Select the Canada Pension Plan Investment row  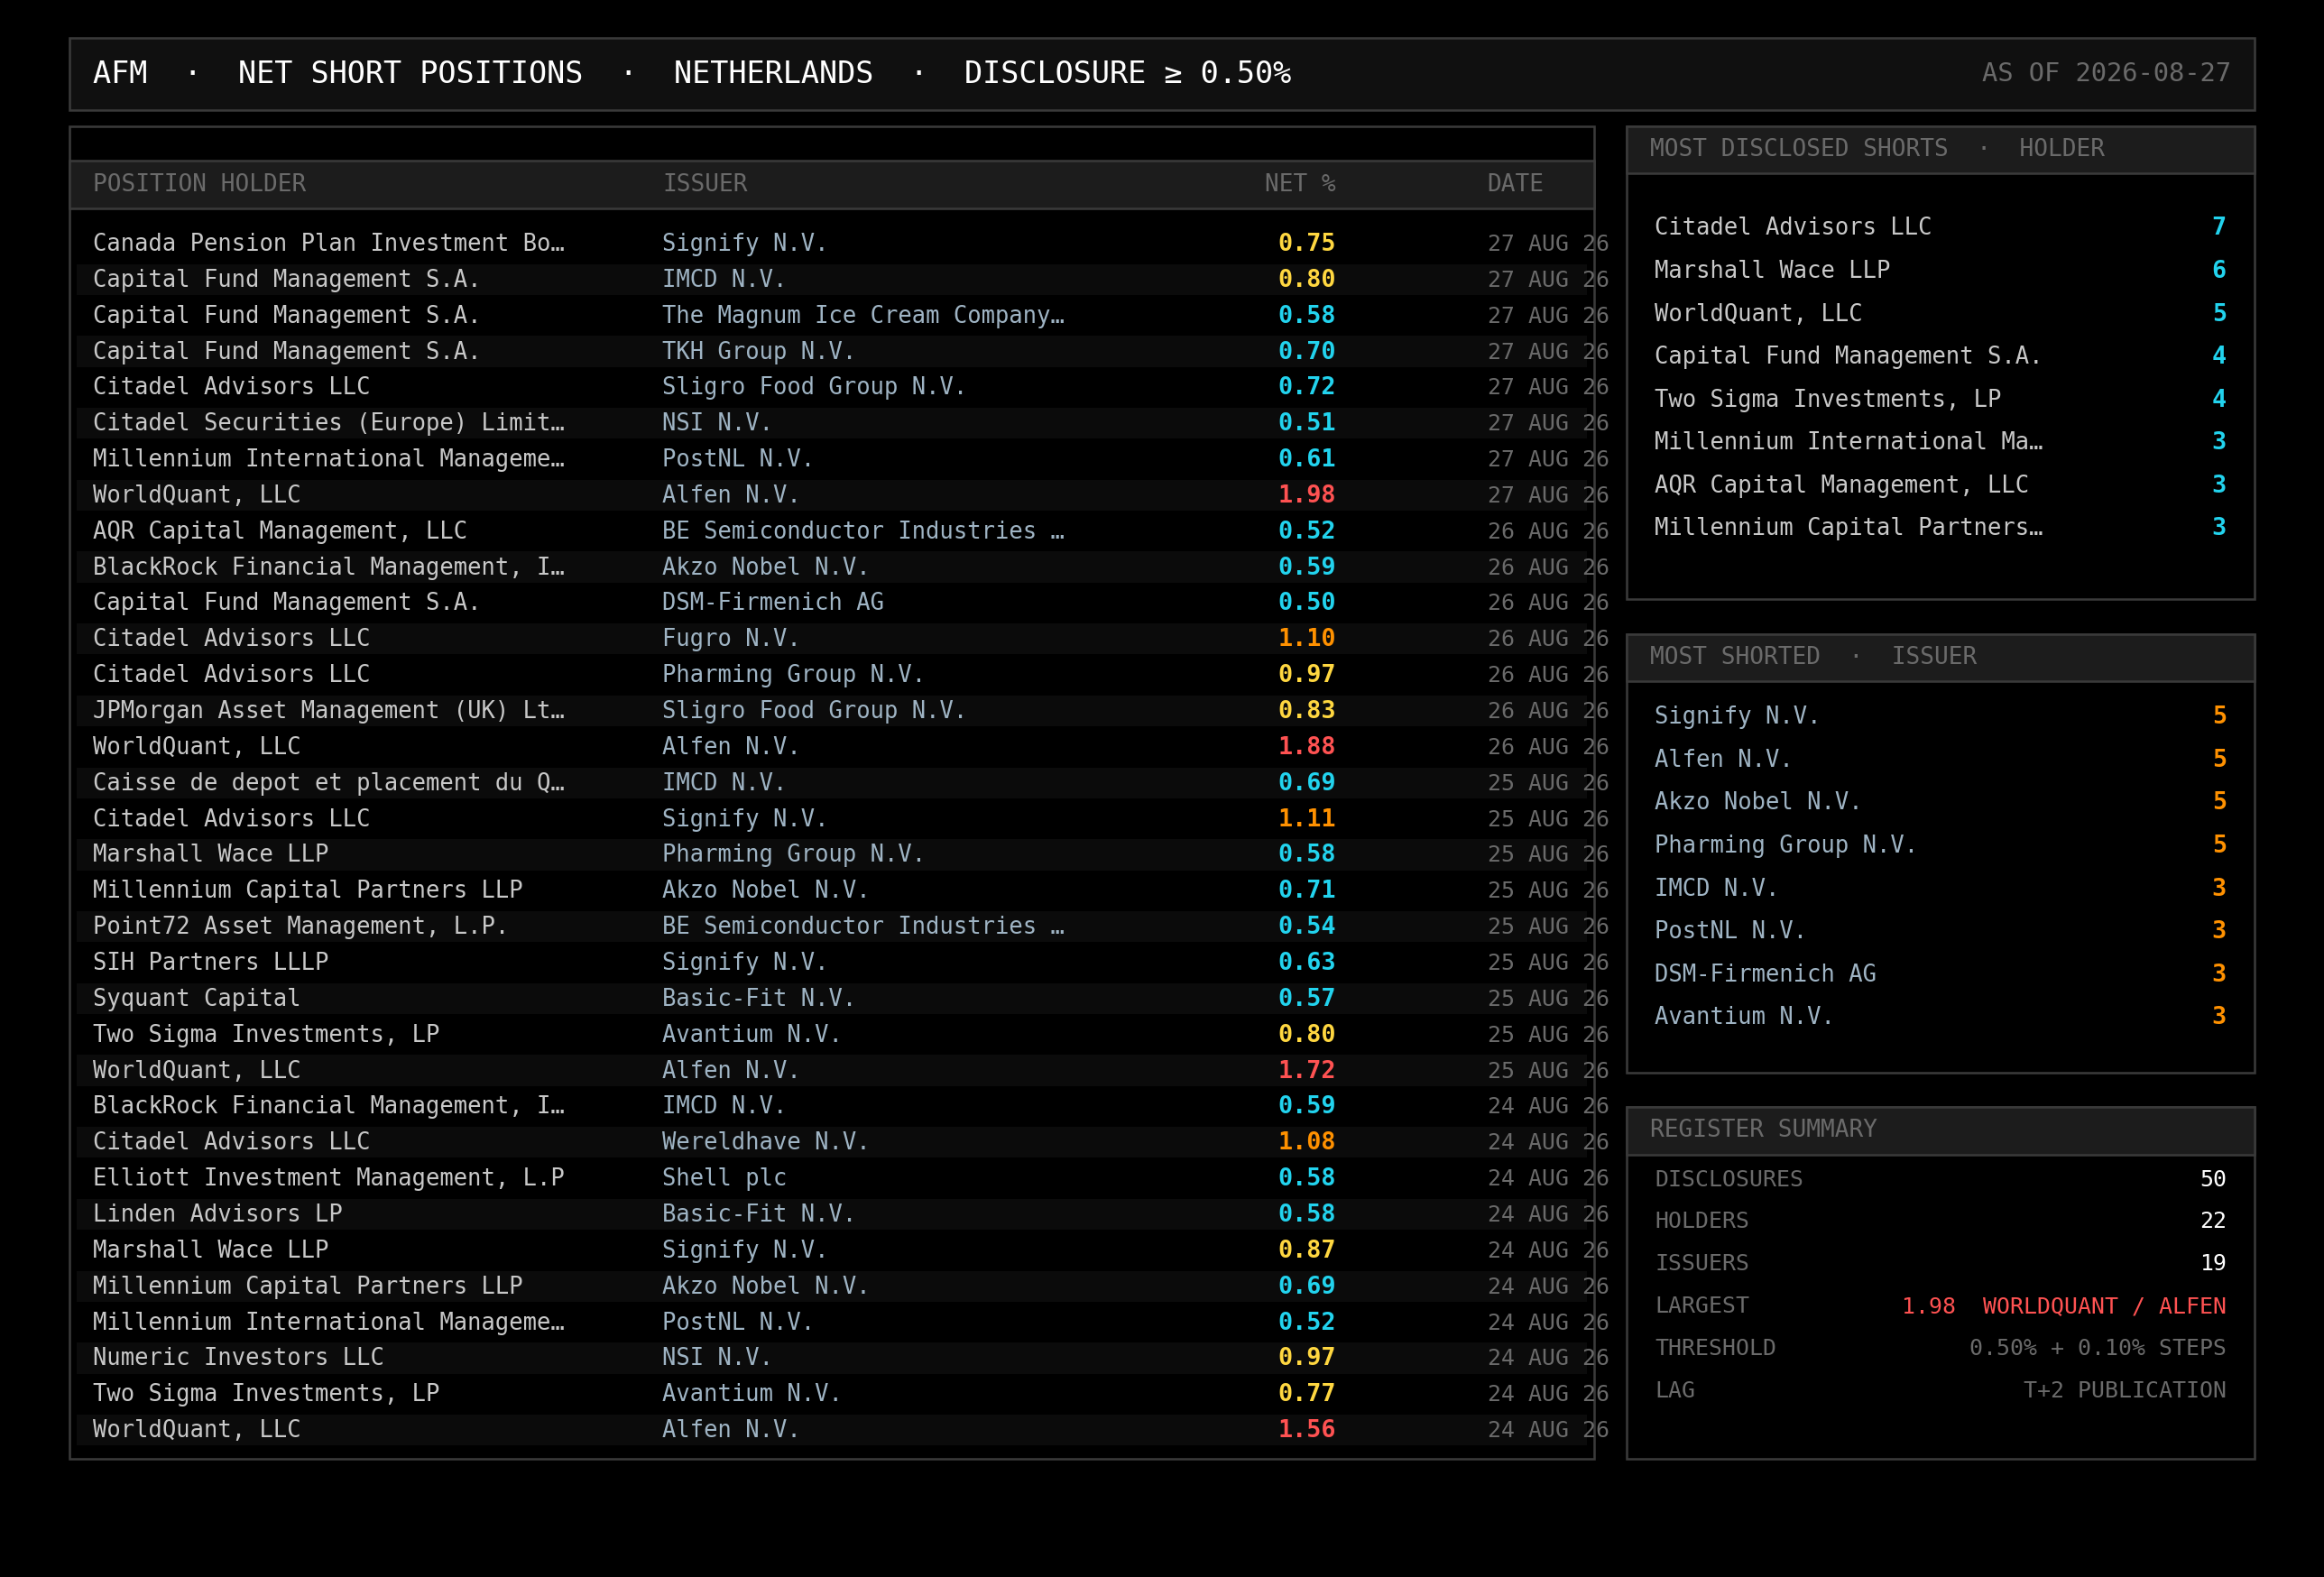point(834,243)
